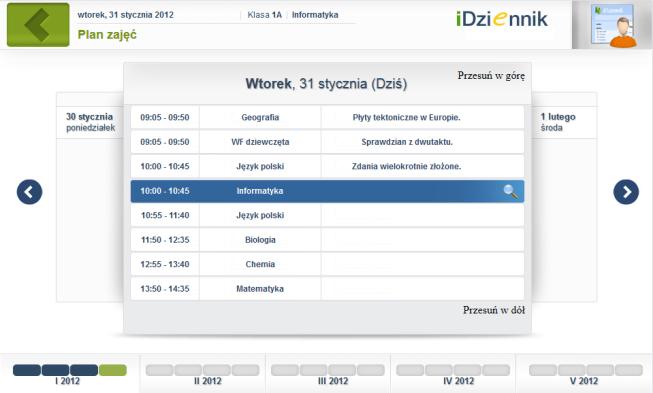Click the 'III 2012' month label
Image resolution: width=653 pixels, height=393 pixels.
coord(333,381)
